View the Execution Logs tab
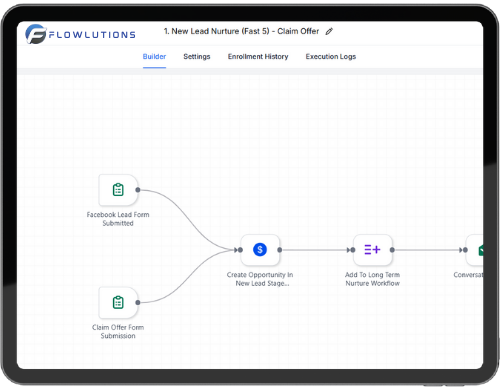 [x=331, y=56]
